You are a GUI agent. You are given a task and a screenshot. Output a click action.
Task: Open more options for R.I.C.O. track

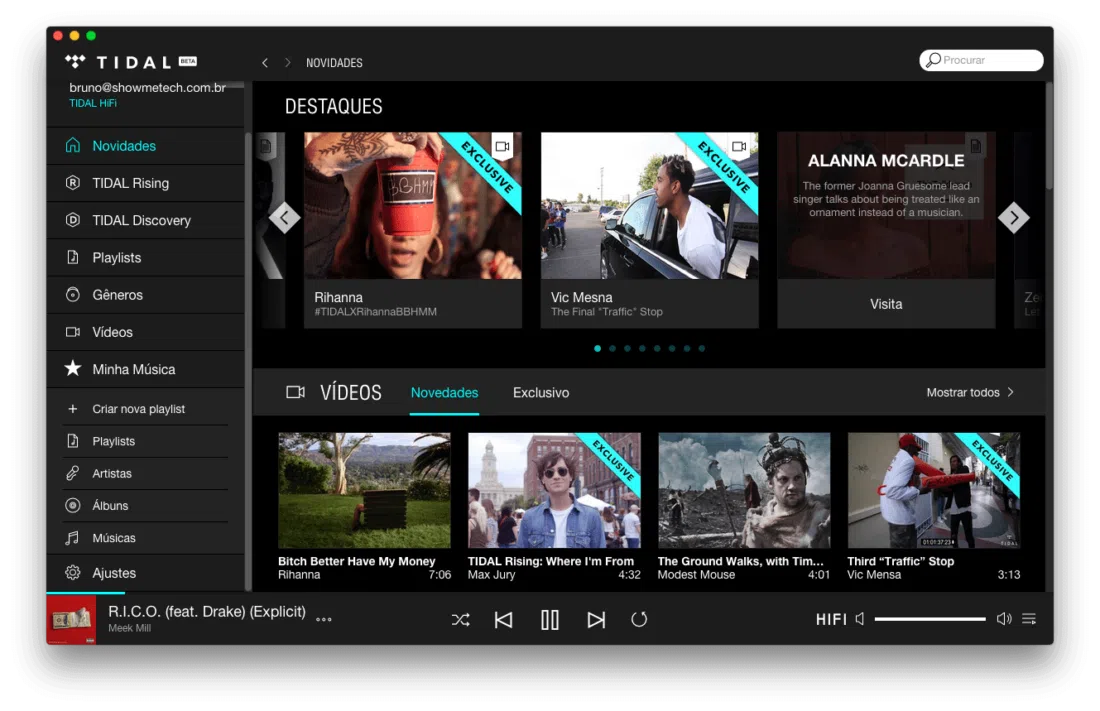pos(323,619)
